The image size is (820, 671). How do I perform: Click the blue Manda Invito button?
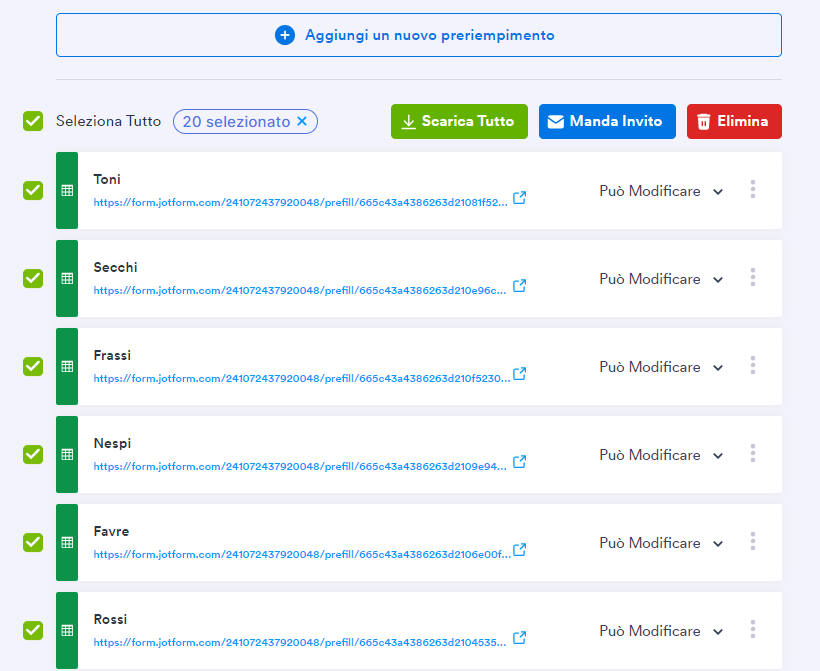click(x=607, y=121)
